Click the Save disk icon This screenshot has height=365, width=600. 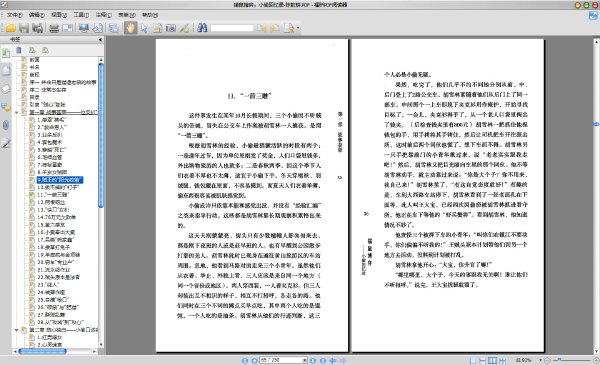[24, 28]
